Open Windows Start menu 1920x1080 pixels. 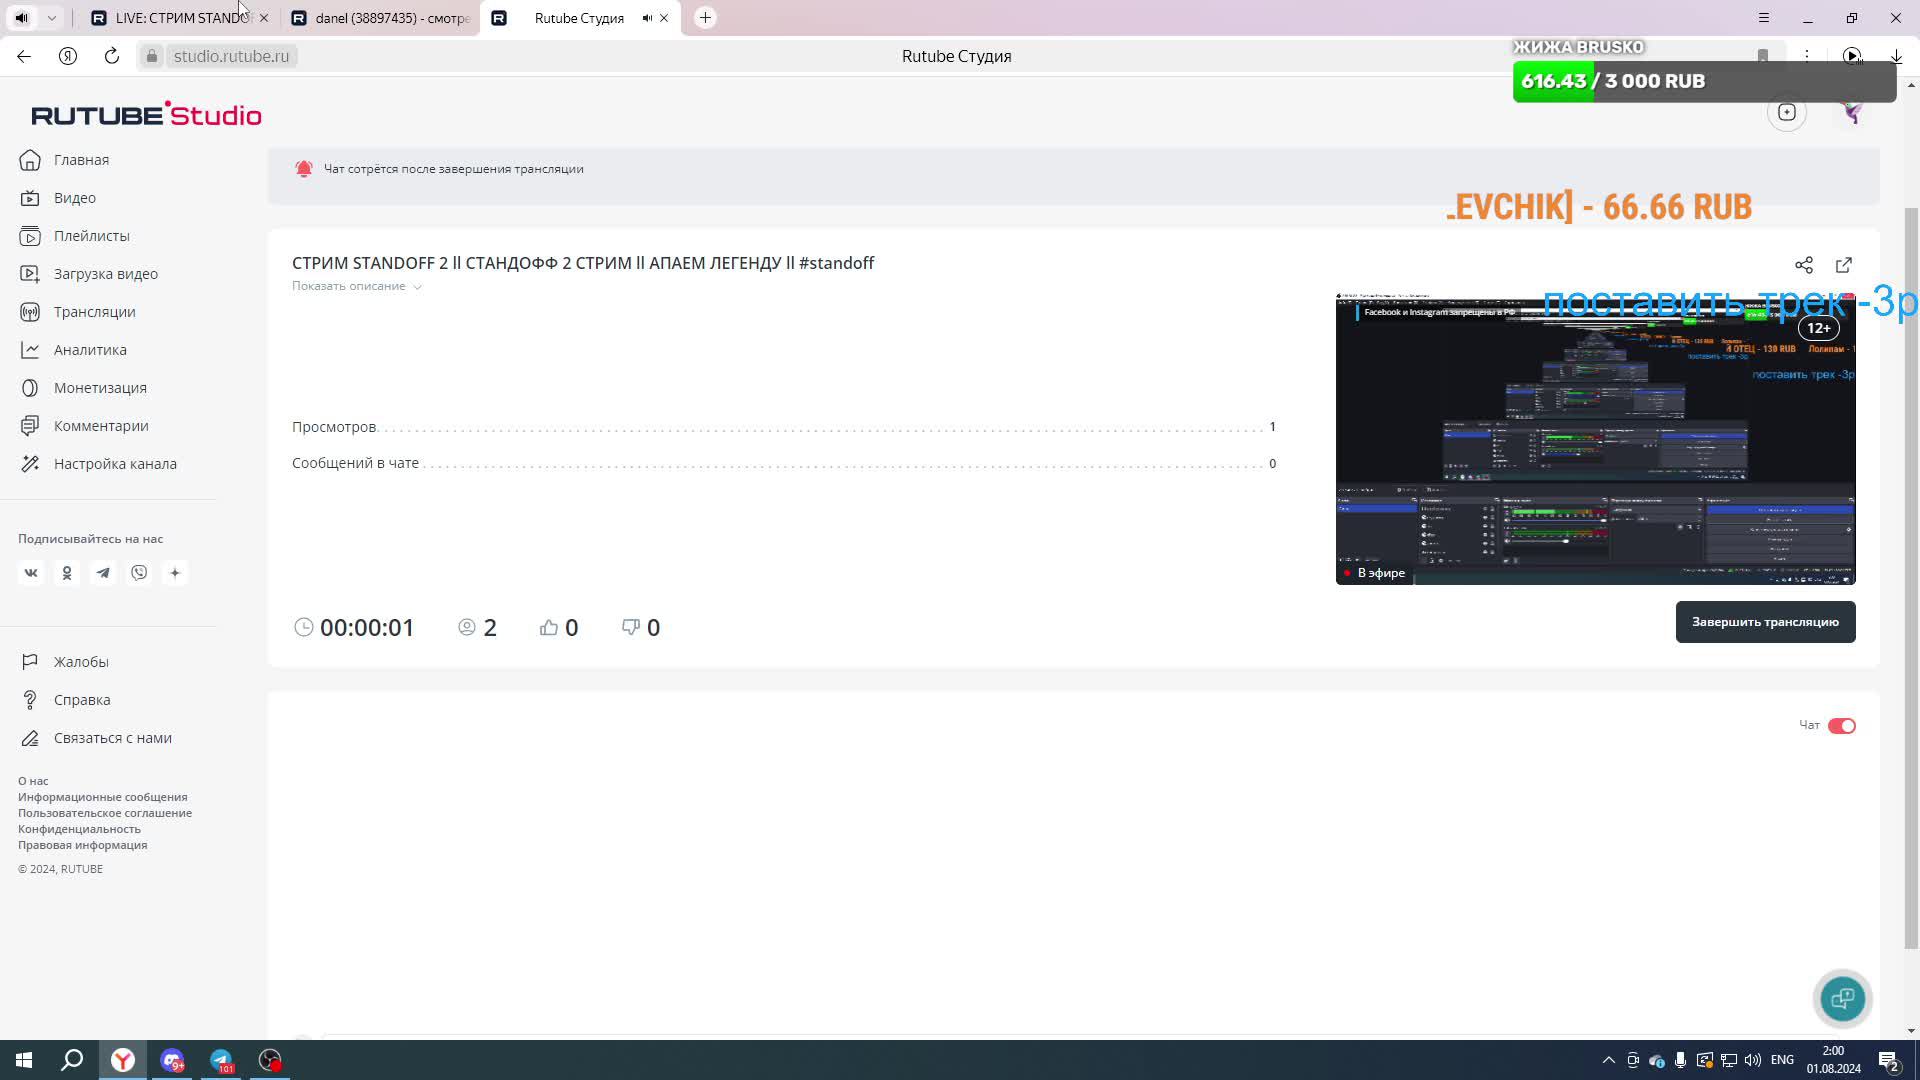click(x=24, y=1060)
